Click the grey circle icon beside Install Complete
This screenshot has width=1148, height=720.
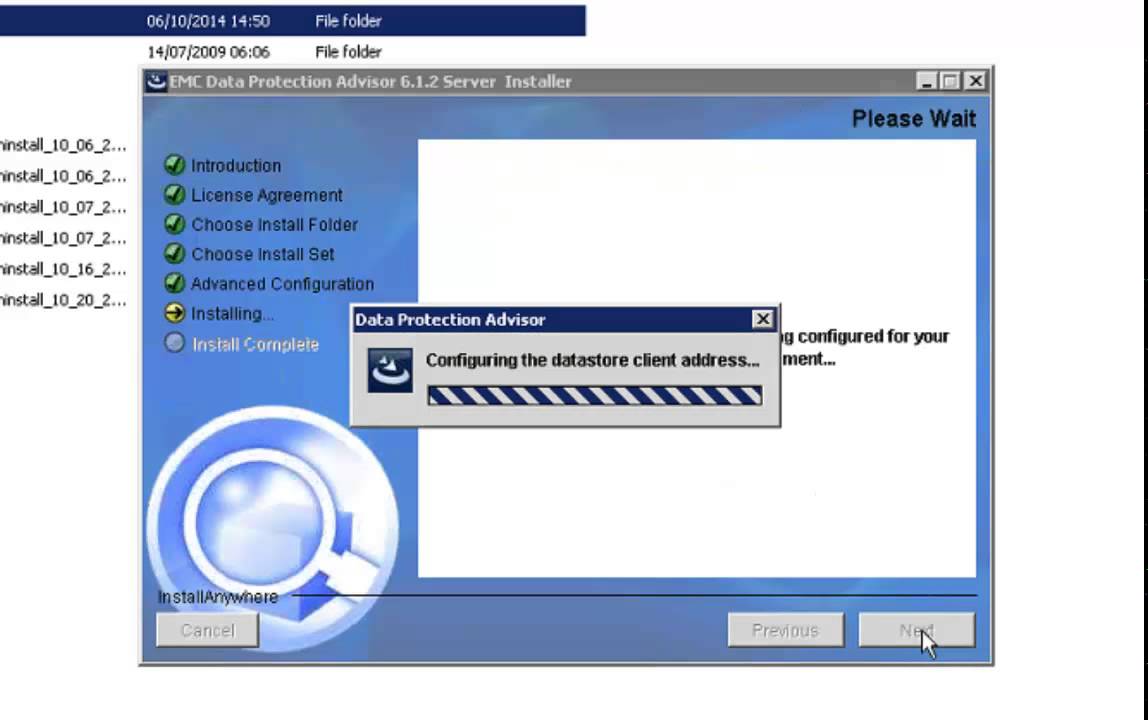point(174,343)
